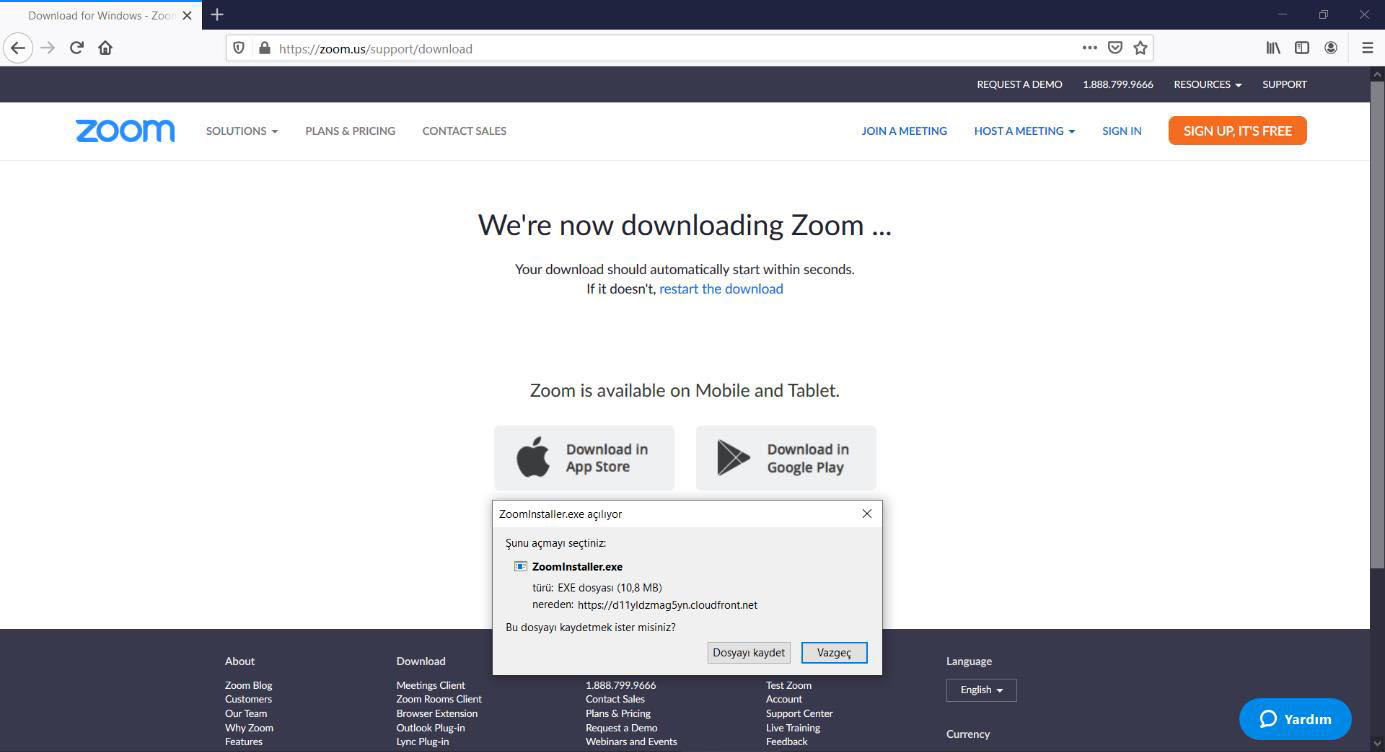Open the English language dropdown

[x=981, y=690]
